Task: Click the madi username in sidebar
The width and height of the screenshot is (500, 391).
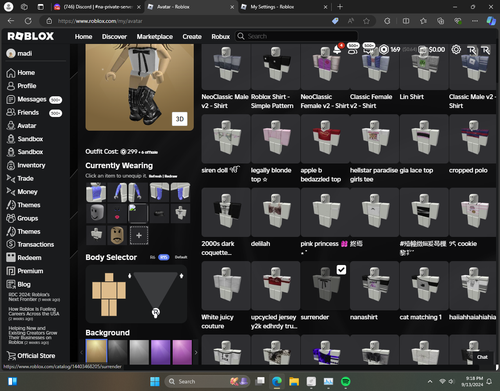Action: pos(25,53)
